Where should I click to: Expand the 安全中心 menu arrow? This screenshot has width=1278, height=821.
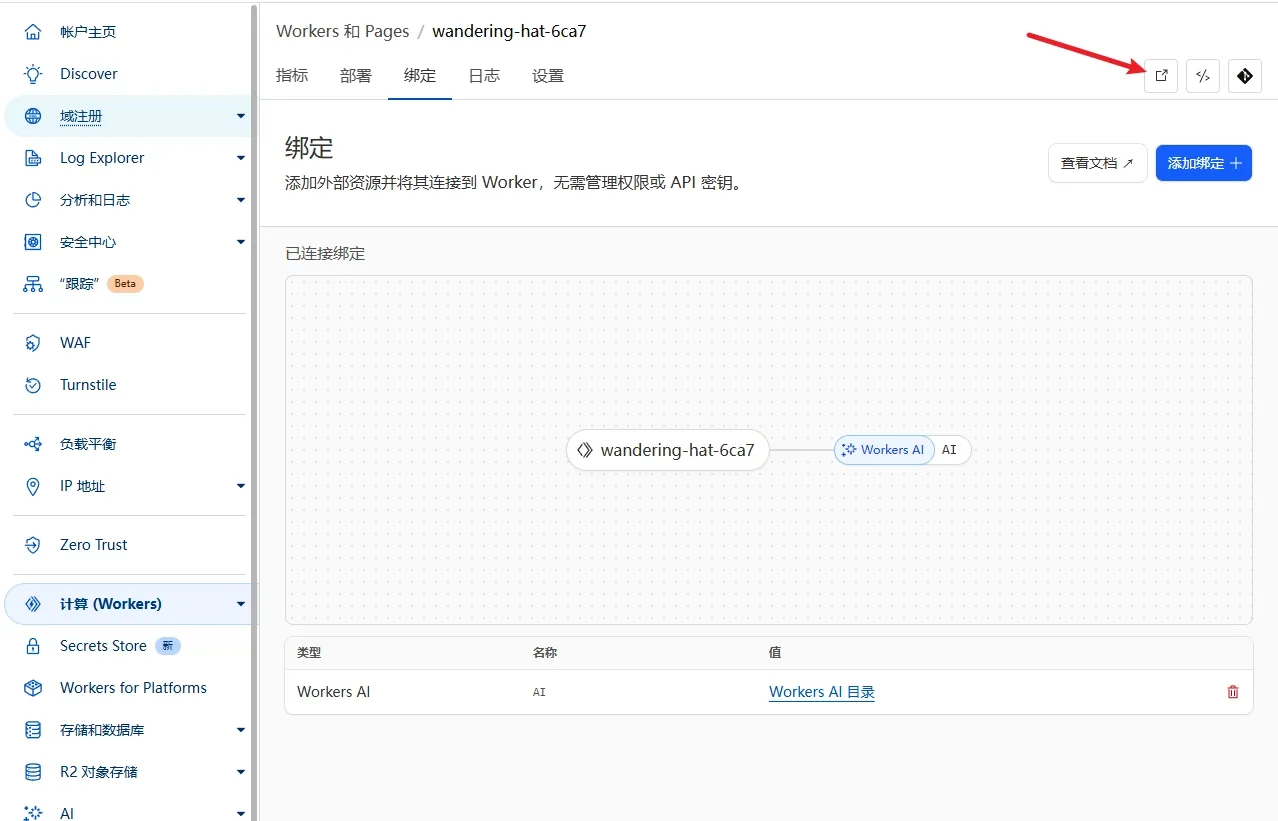pos(241,242)
